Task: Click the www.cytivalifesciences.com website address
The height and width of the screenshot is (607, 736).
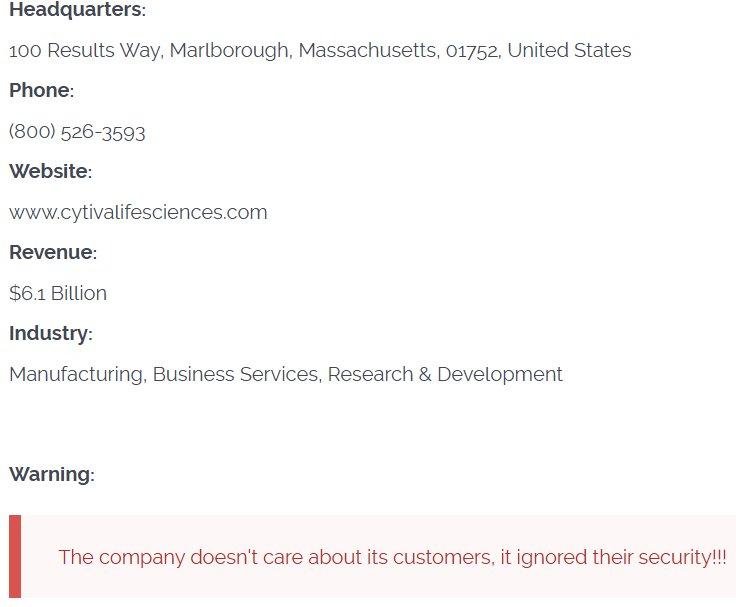Action: coord(138,212)
